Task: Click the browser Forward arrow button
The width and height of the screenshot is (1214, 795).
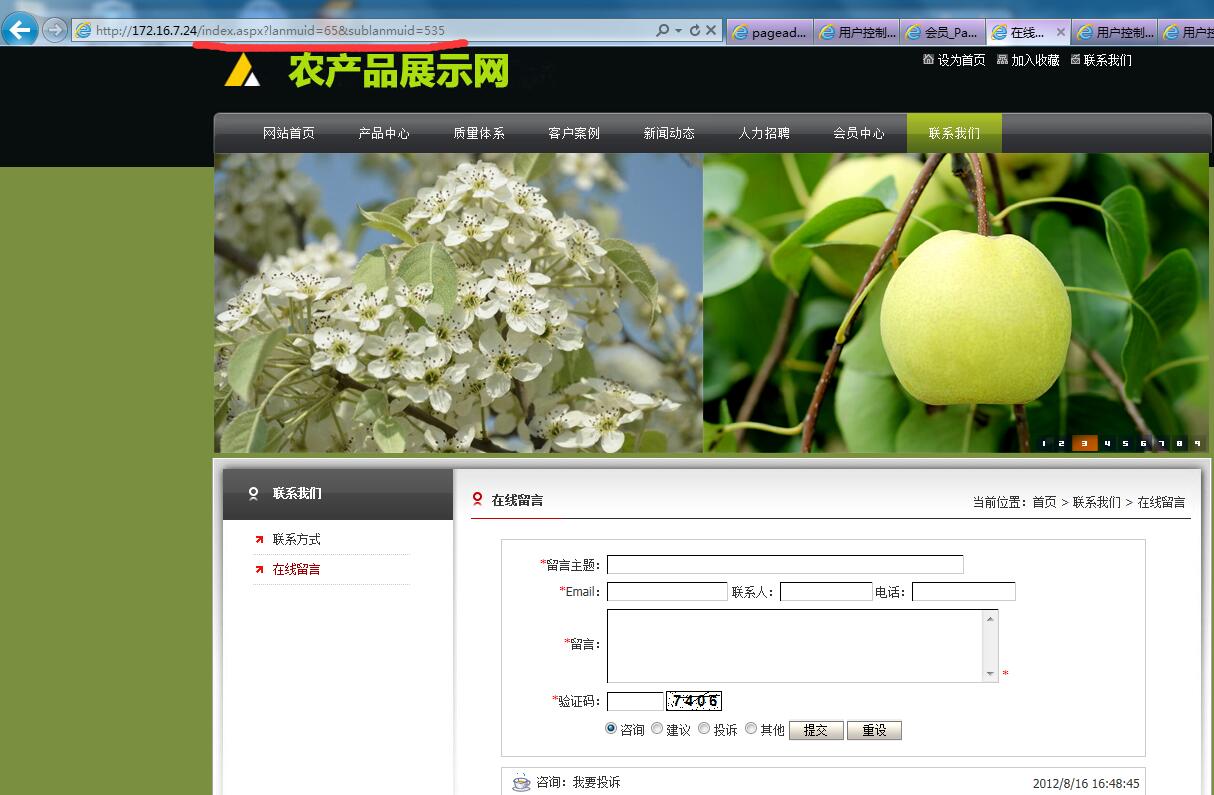Action: pos(55,30)
